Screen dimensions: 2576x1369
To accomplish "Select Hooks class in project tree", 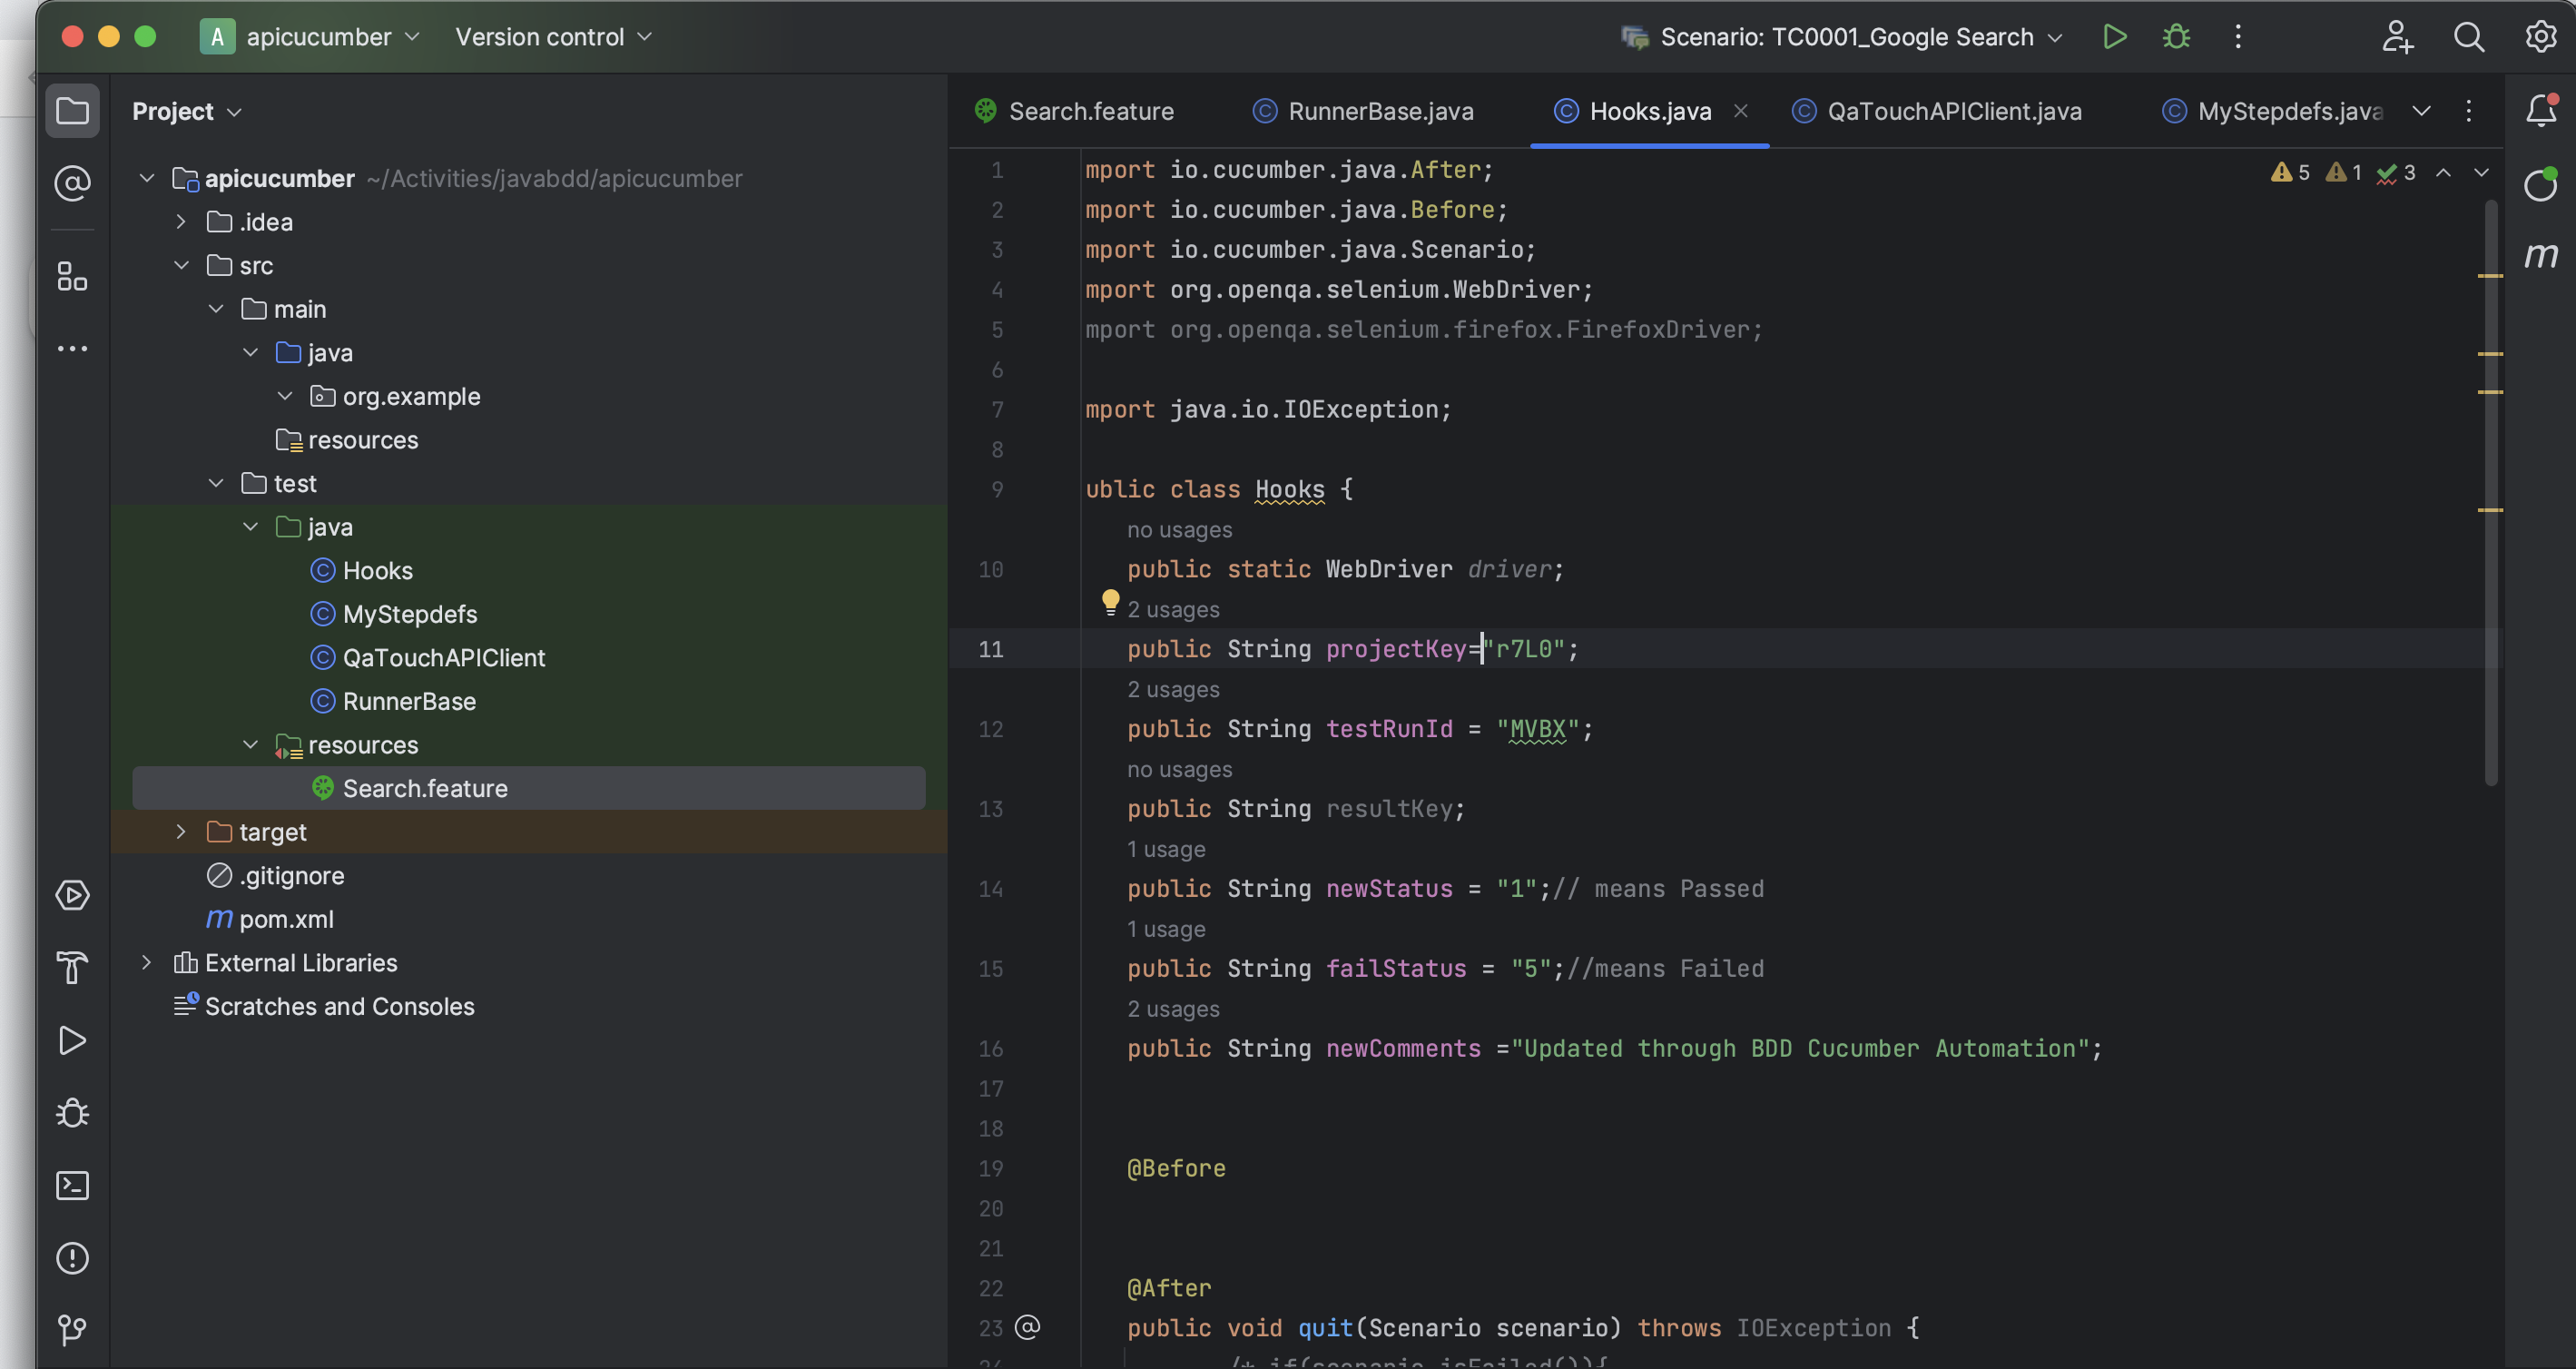I will [x=361, y=570].
